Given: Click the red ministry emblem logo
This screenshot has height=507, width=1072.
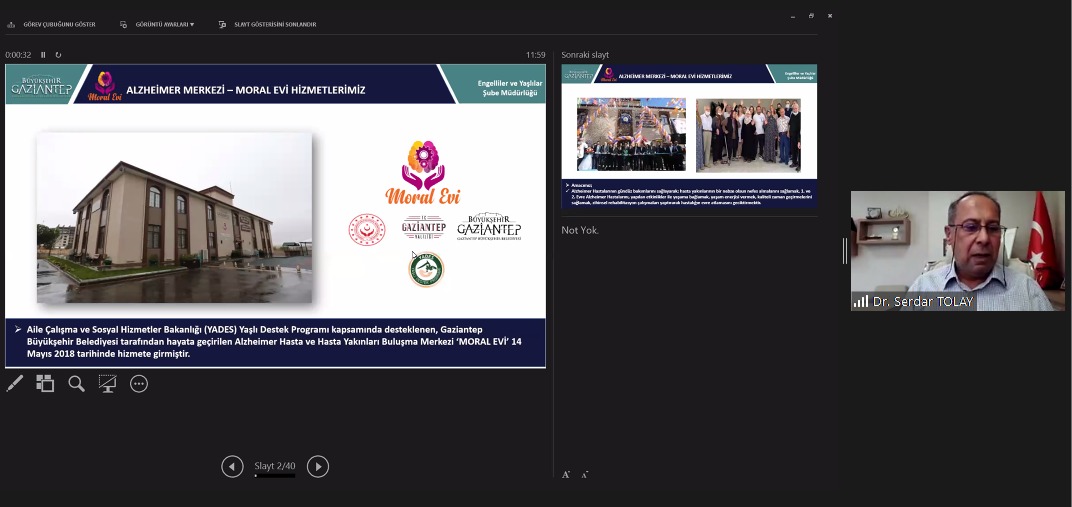Looking at the screenshot, I should coord(367,230).
